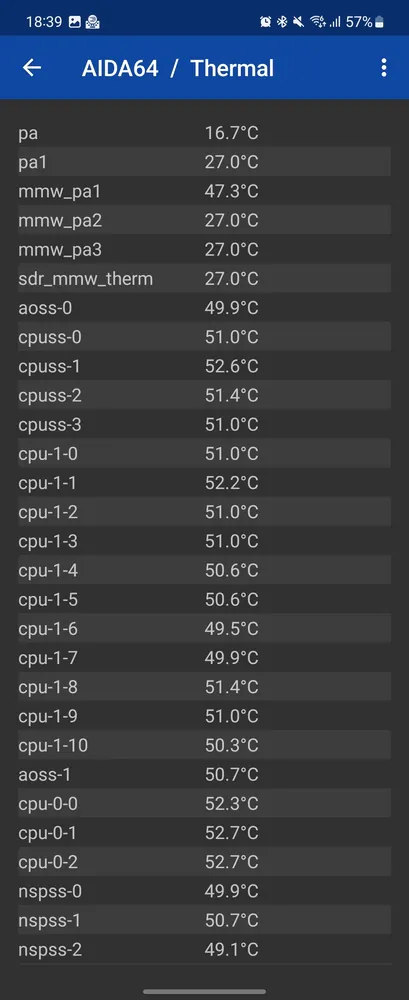Select the mmw_pa1 sensor row
The width and height of the screenshot is (409, 1000).
coord(204,191)
